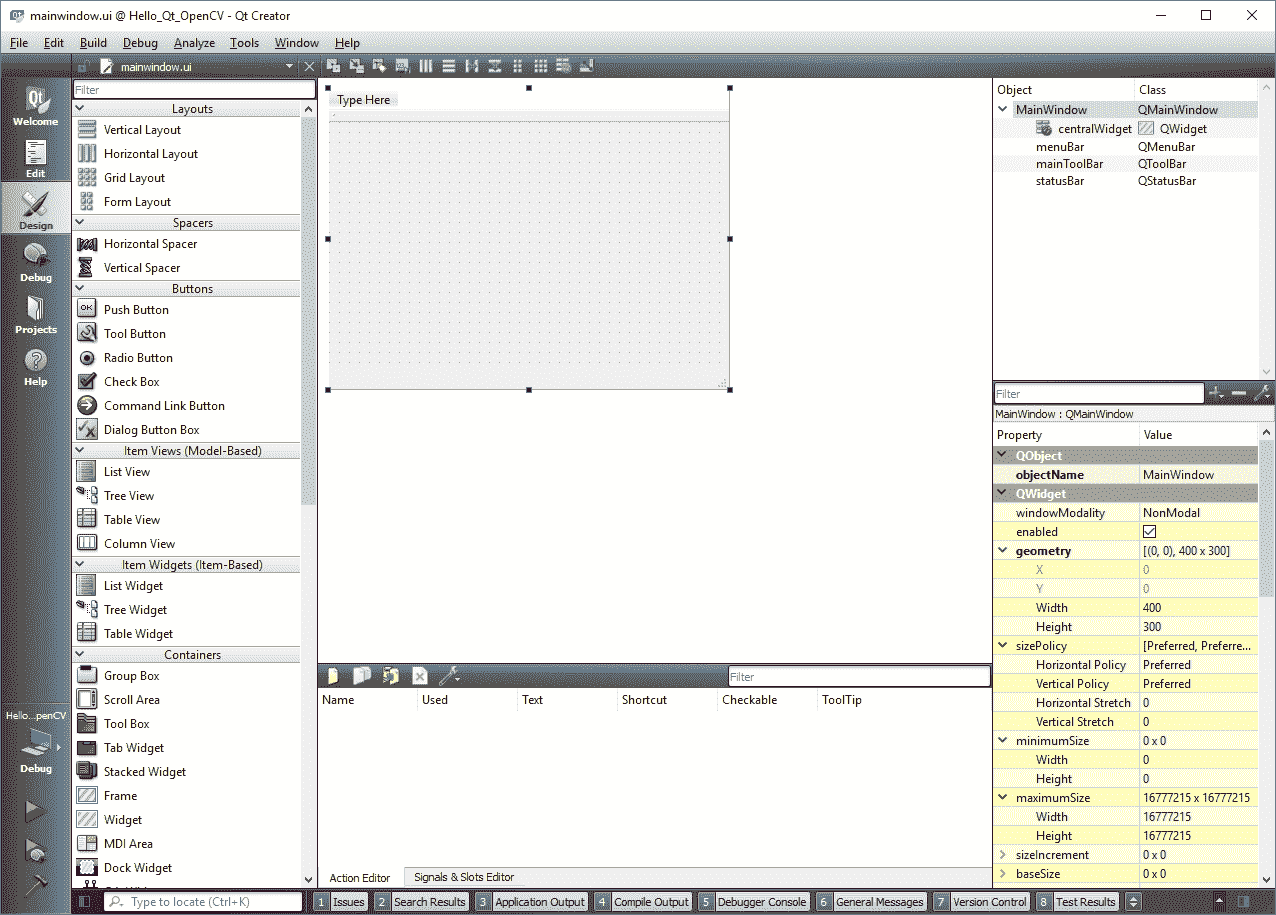Switch to Signals & Slots Editor tab
The height and width of the screenshot is (915, 1276).
pos(463,877)
